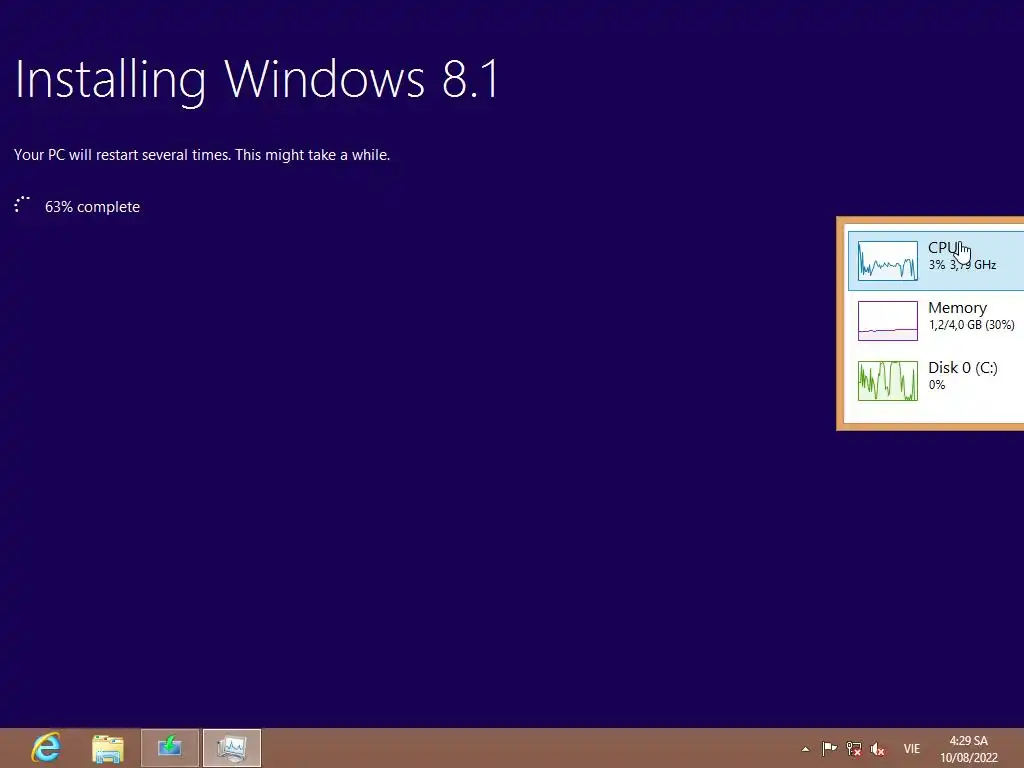Open Internet Explorer from the taskbar
This screenshot has height=768, width=1024.
pos(46,748)
